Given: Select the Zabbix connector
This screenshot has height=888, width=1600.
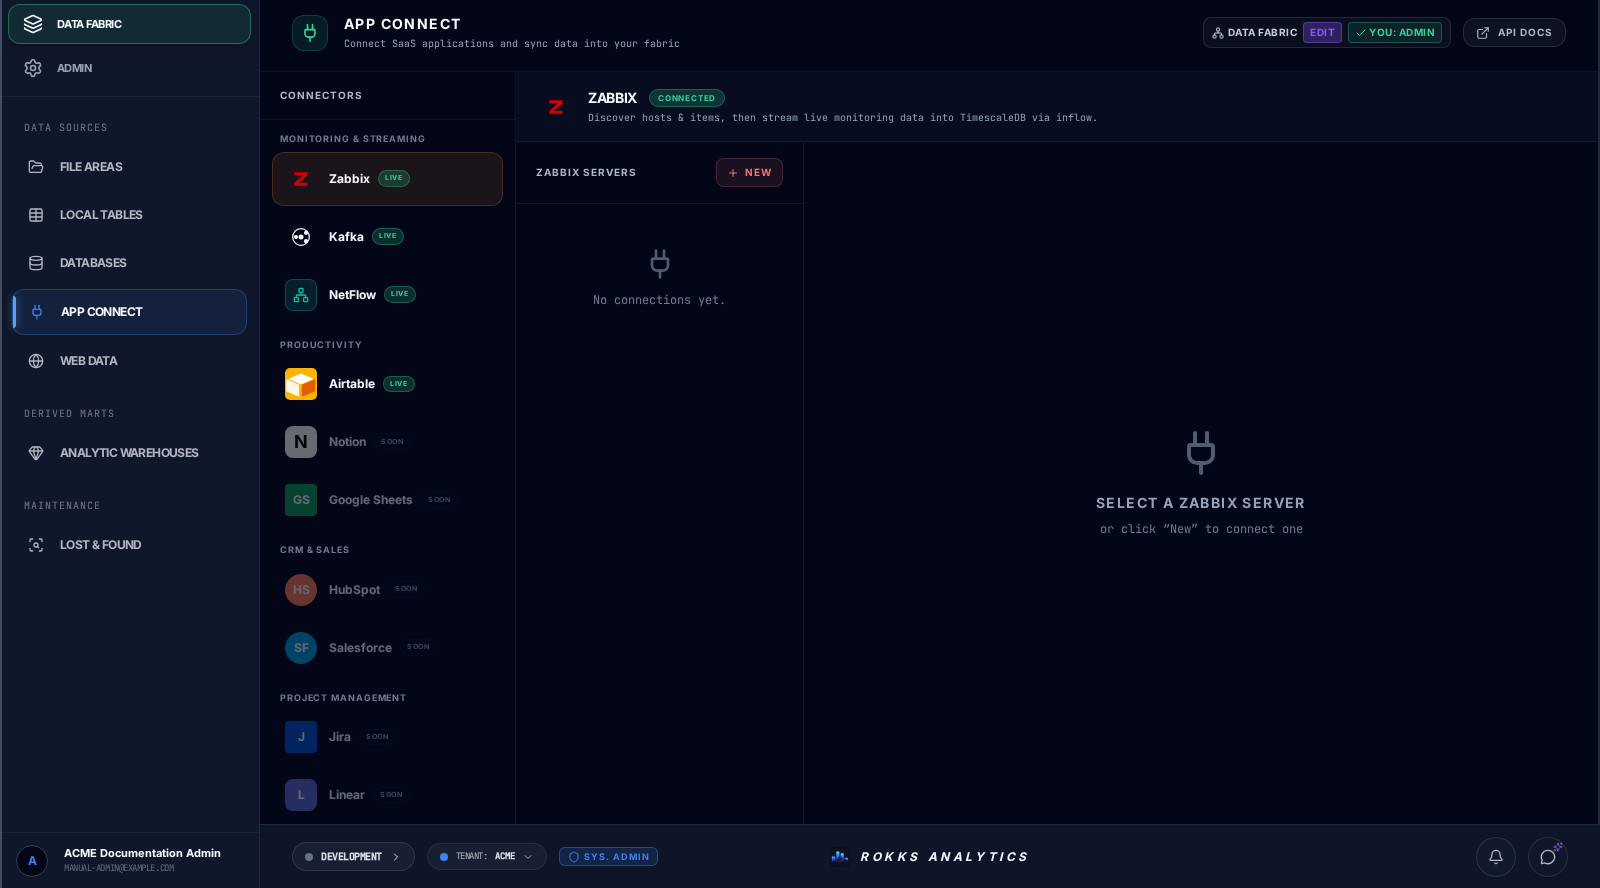Looking at the screenshot, I should tap(387, 179).
